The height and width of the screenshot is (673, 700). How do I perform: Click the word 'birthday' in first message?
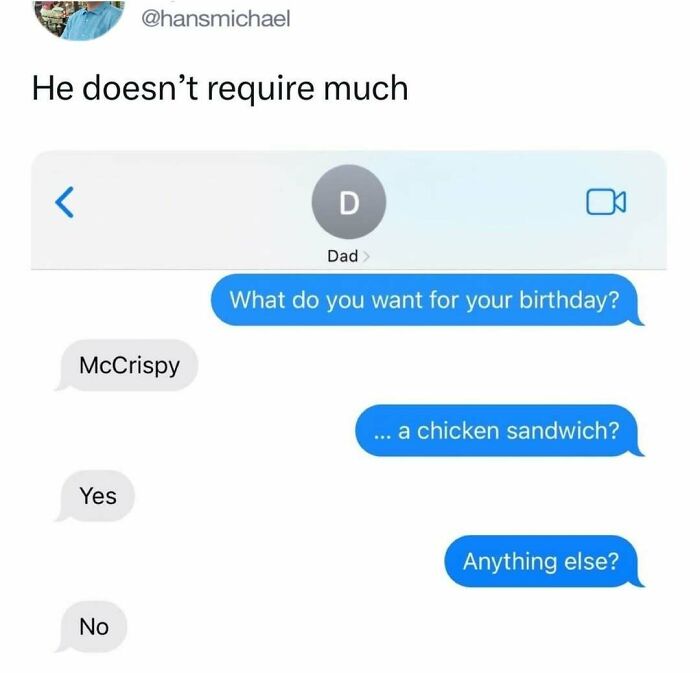point(569,300)
